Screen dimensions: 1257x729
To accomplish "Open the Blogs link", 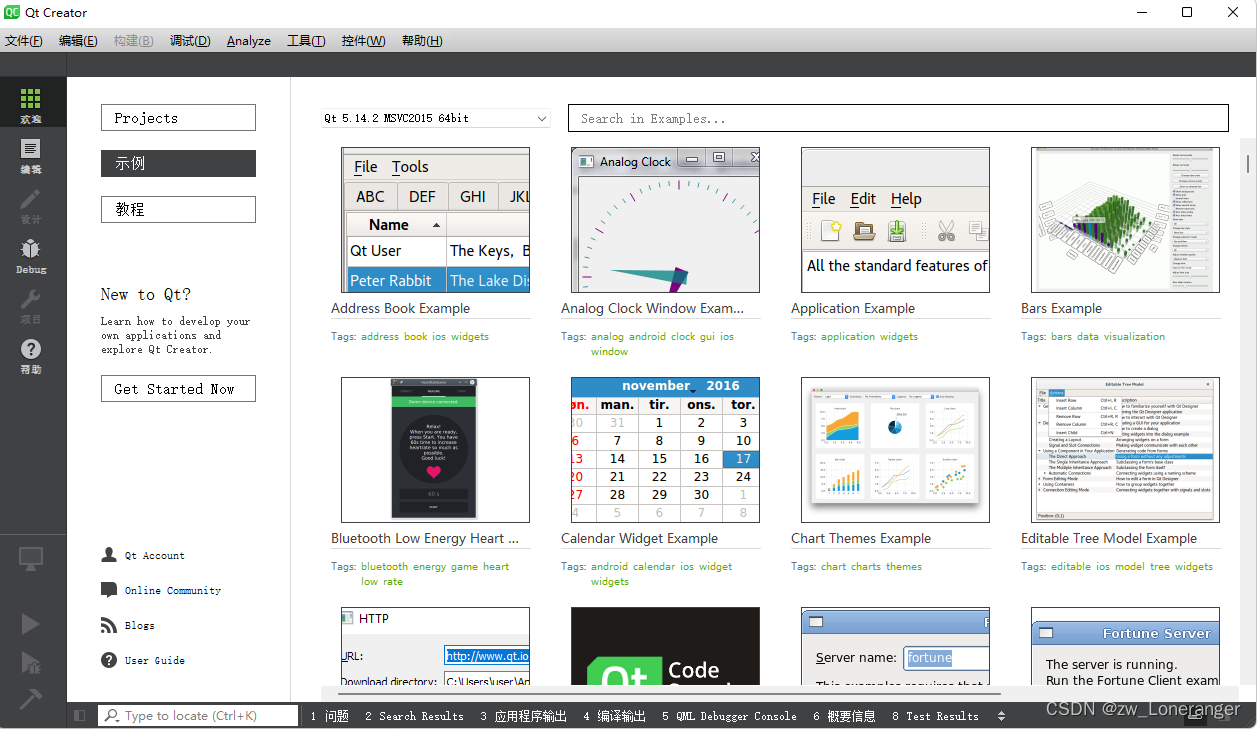I will click(140, 625).
